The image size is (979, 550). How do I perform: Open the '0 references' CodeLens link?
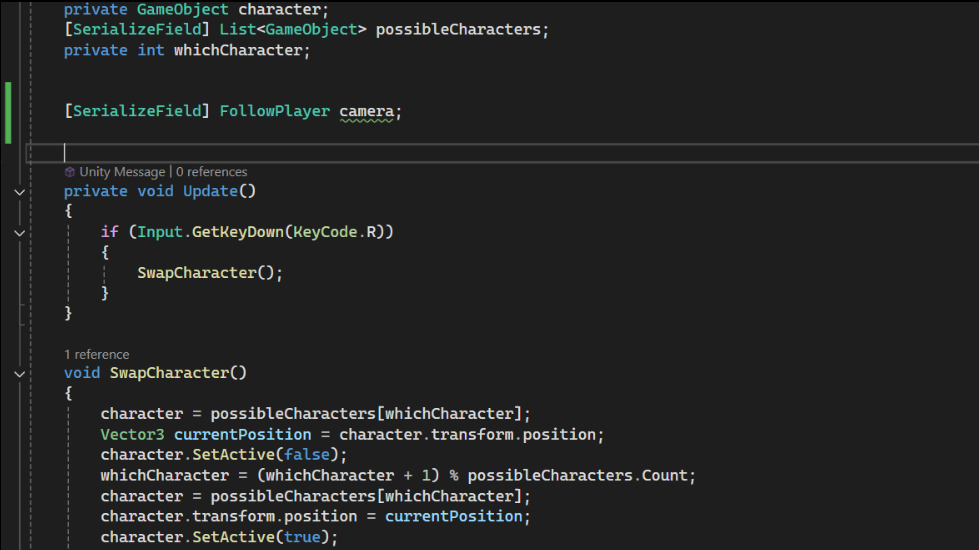(212, 172)
